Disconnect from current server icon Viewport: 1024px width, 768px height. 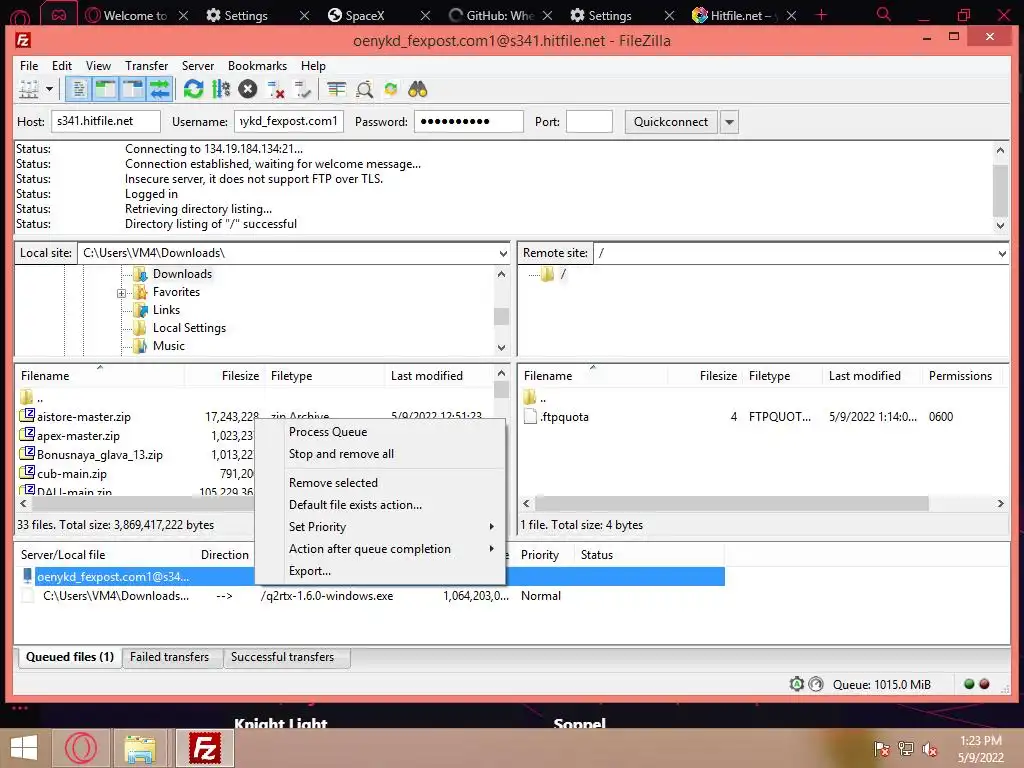tap(276, 89)
